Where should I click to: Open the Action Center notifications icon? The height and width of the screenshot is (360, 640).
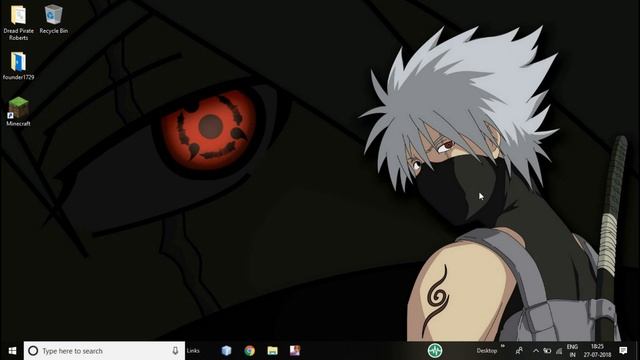point(623,351)
